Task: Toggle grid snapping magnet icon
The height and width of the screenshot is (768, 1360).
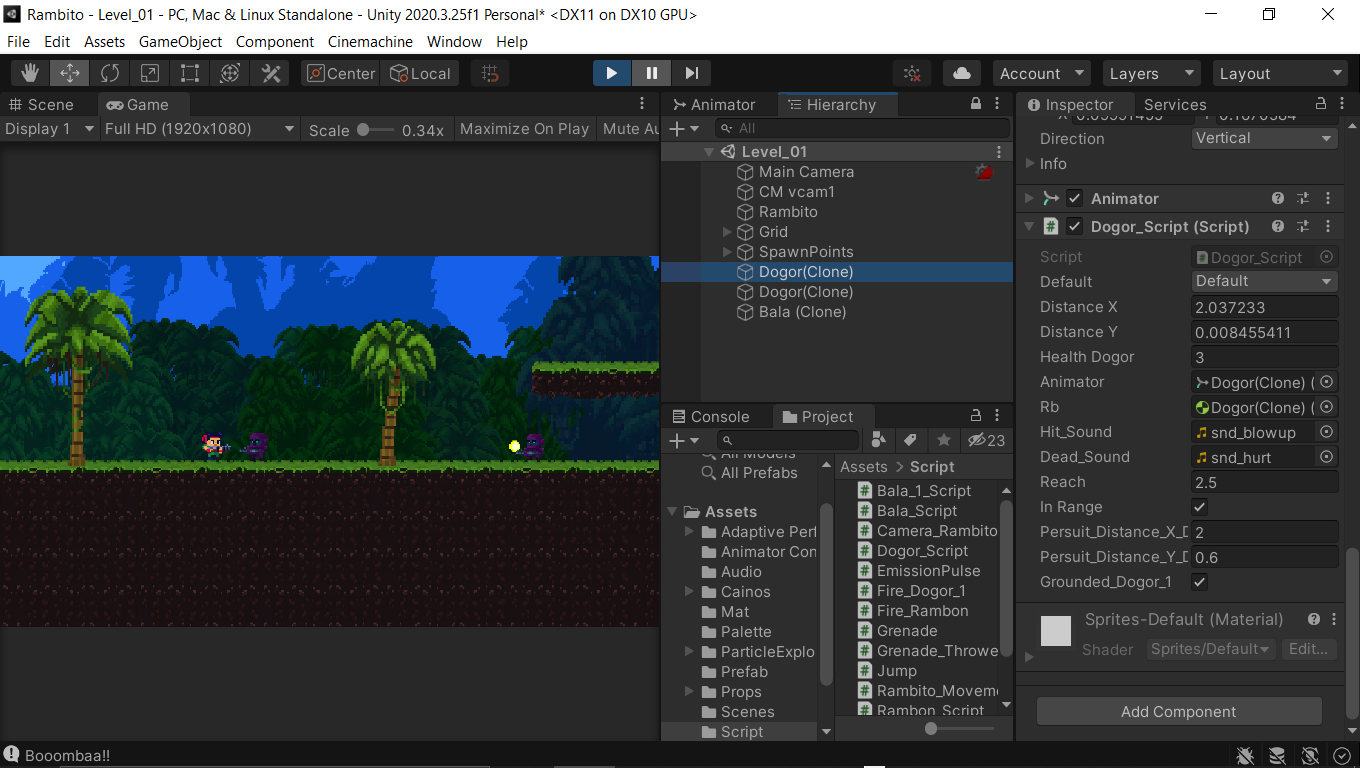Action: coord(490,73)
